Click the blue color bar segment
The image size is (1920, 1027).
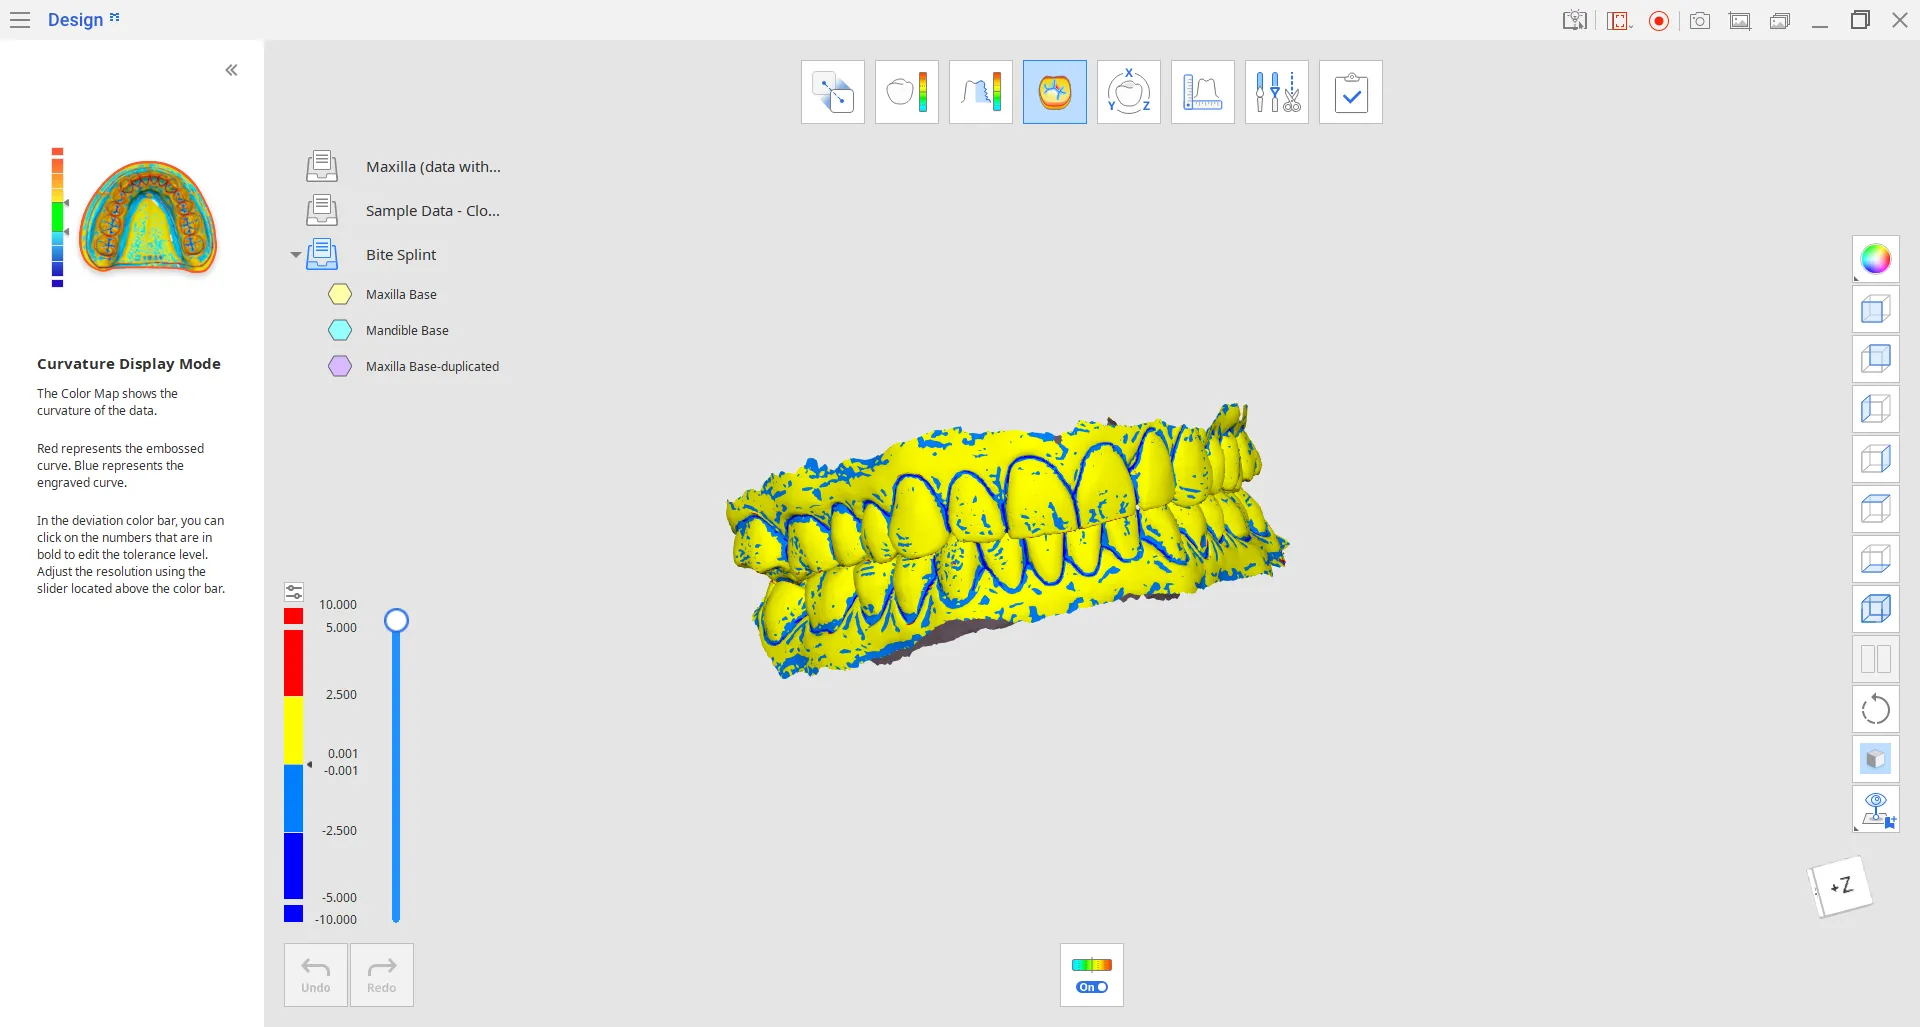point(294,865)
